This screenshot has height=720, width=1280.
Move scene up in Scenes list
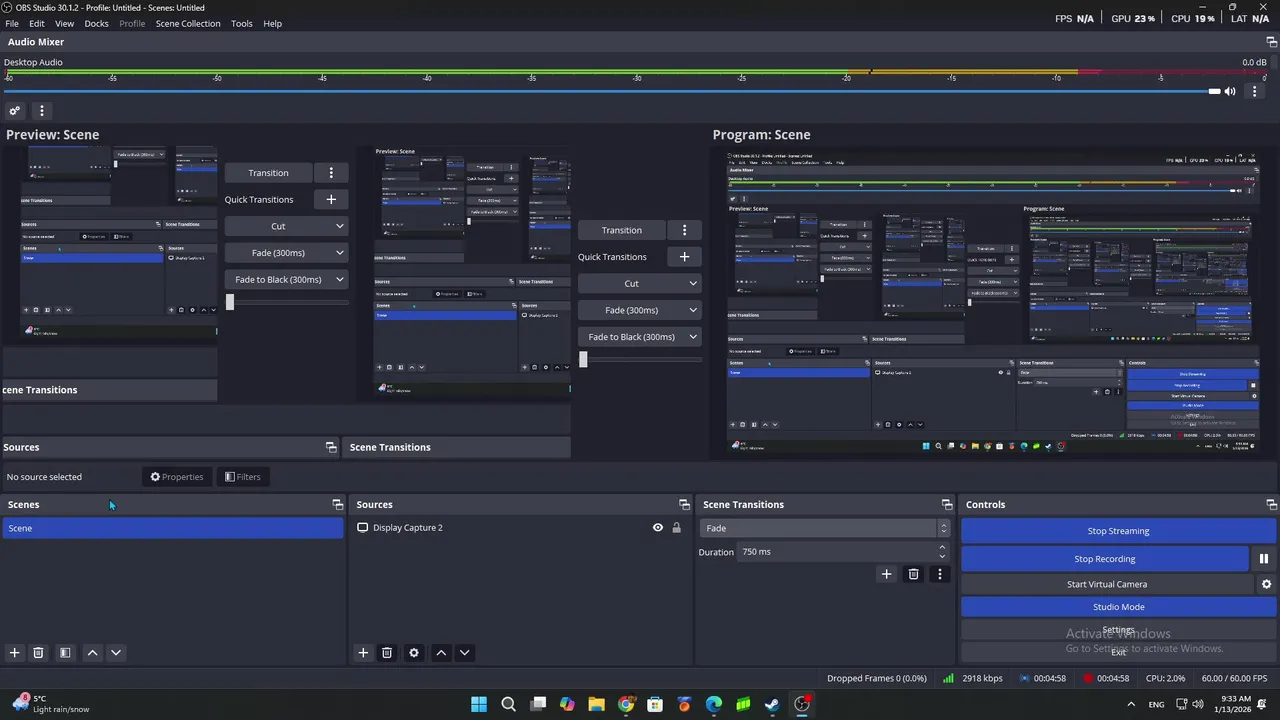[92, 653]
